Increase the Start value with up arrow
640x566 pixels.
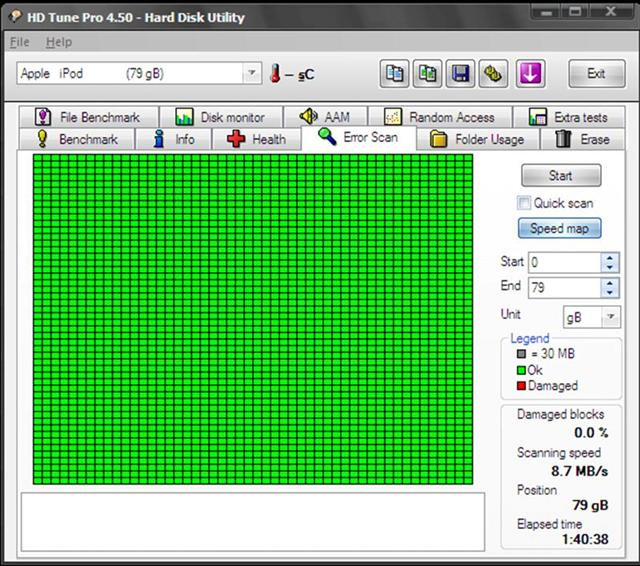(610, 257)
